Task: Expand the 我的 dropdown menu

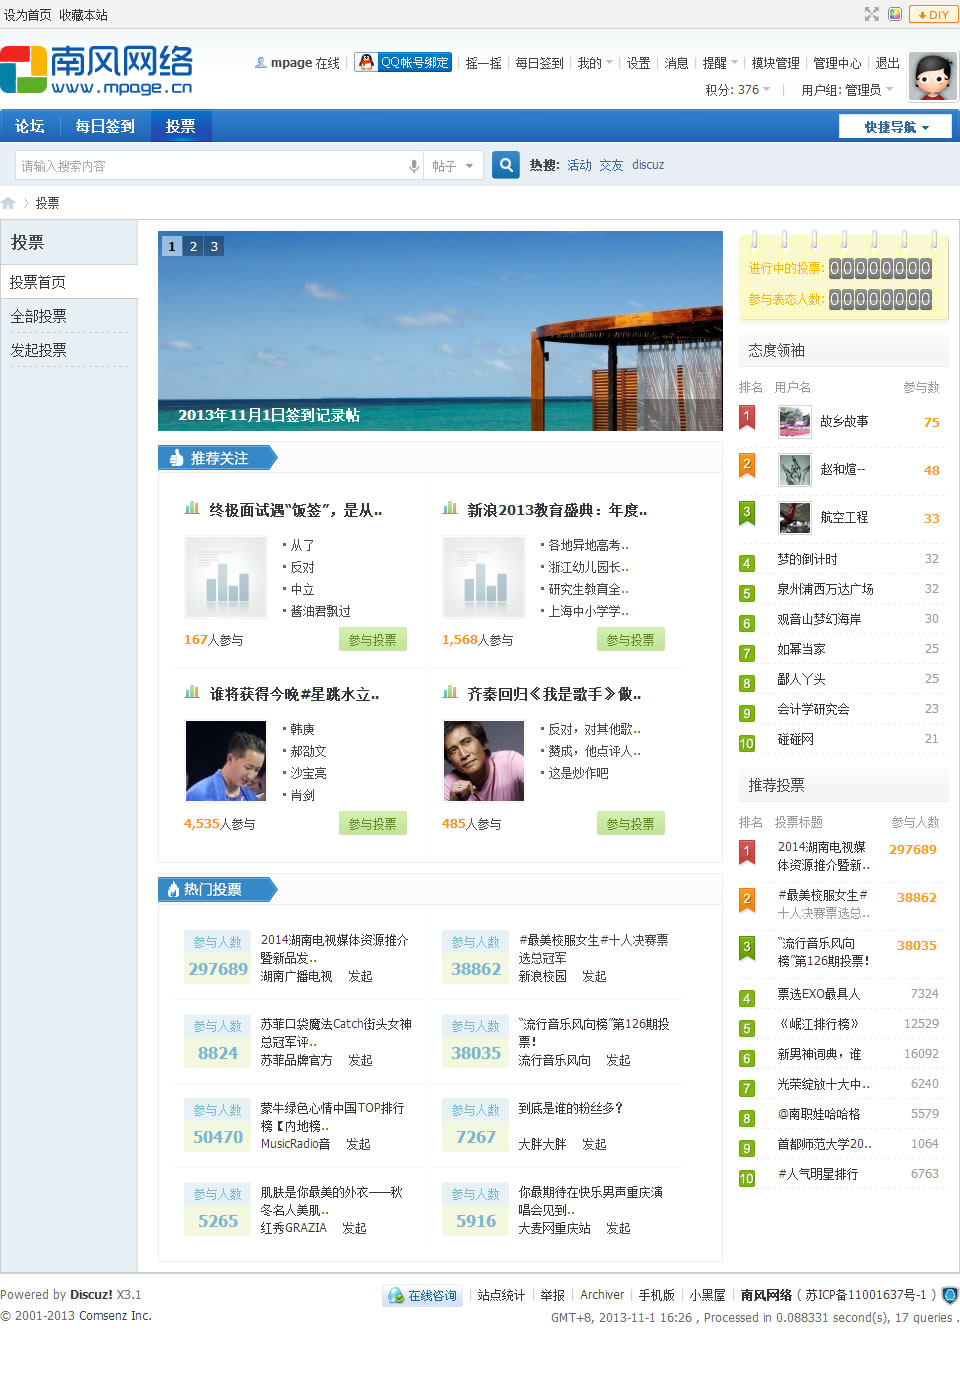Action: [x=595, y=63]
